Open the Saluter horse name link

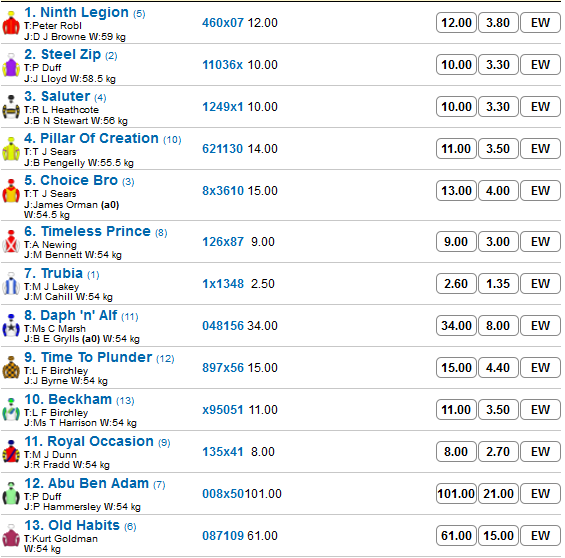[x=65, y=97]
